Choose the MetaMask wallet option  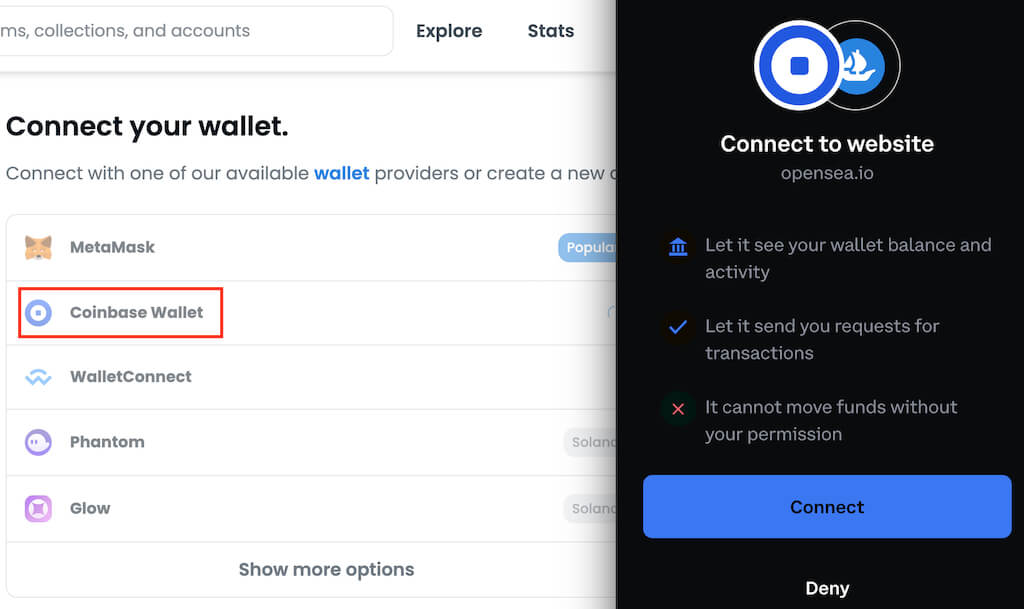pos(112,247)
